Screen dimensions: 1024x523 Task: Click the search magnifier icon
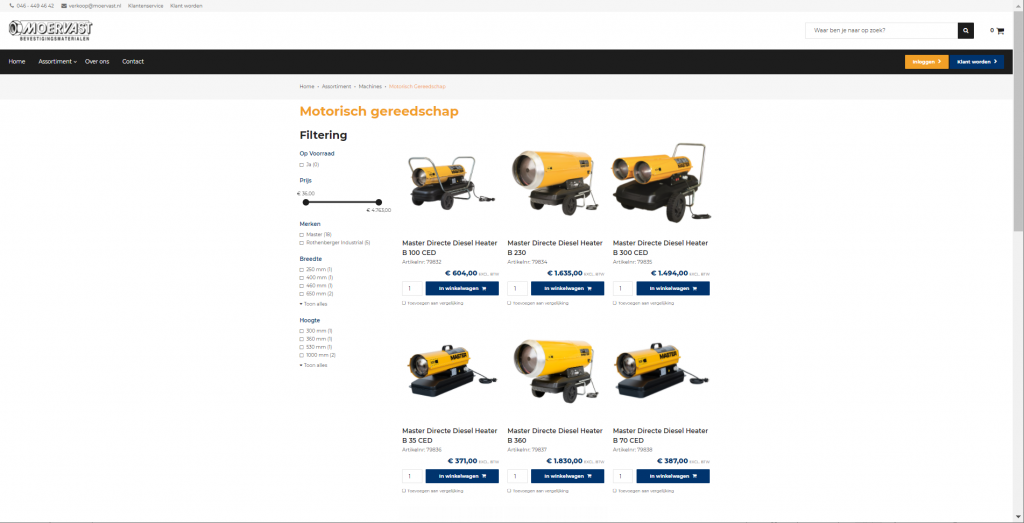coord(965,31)
